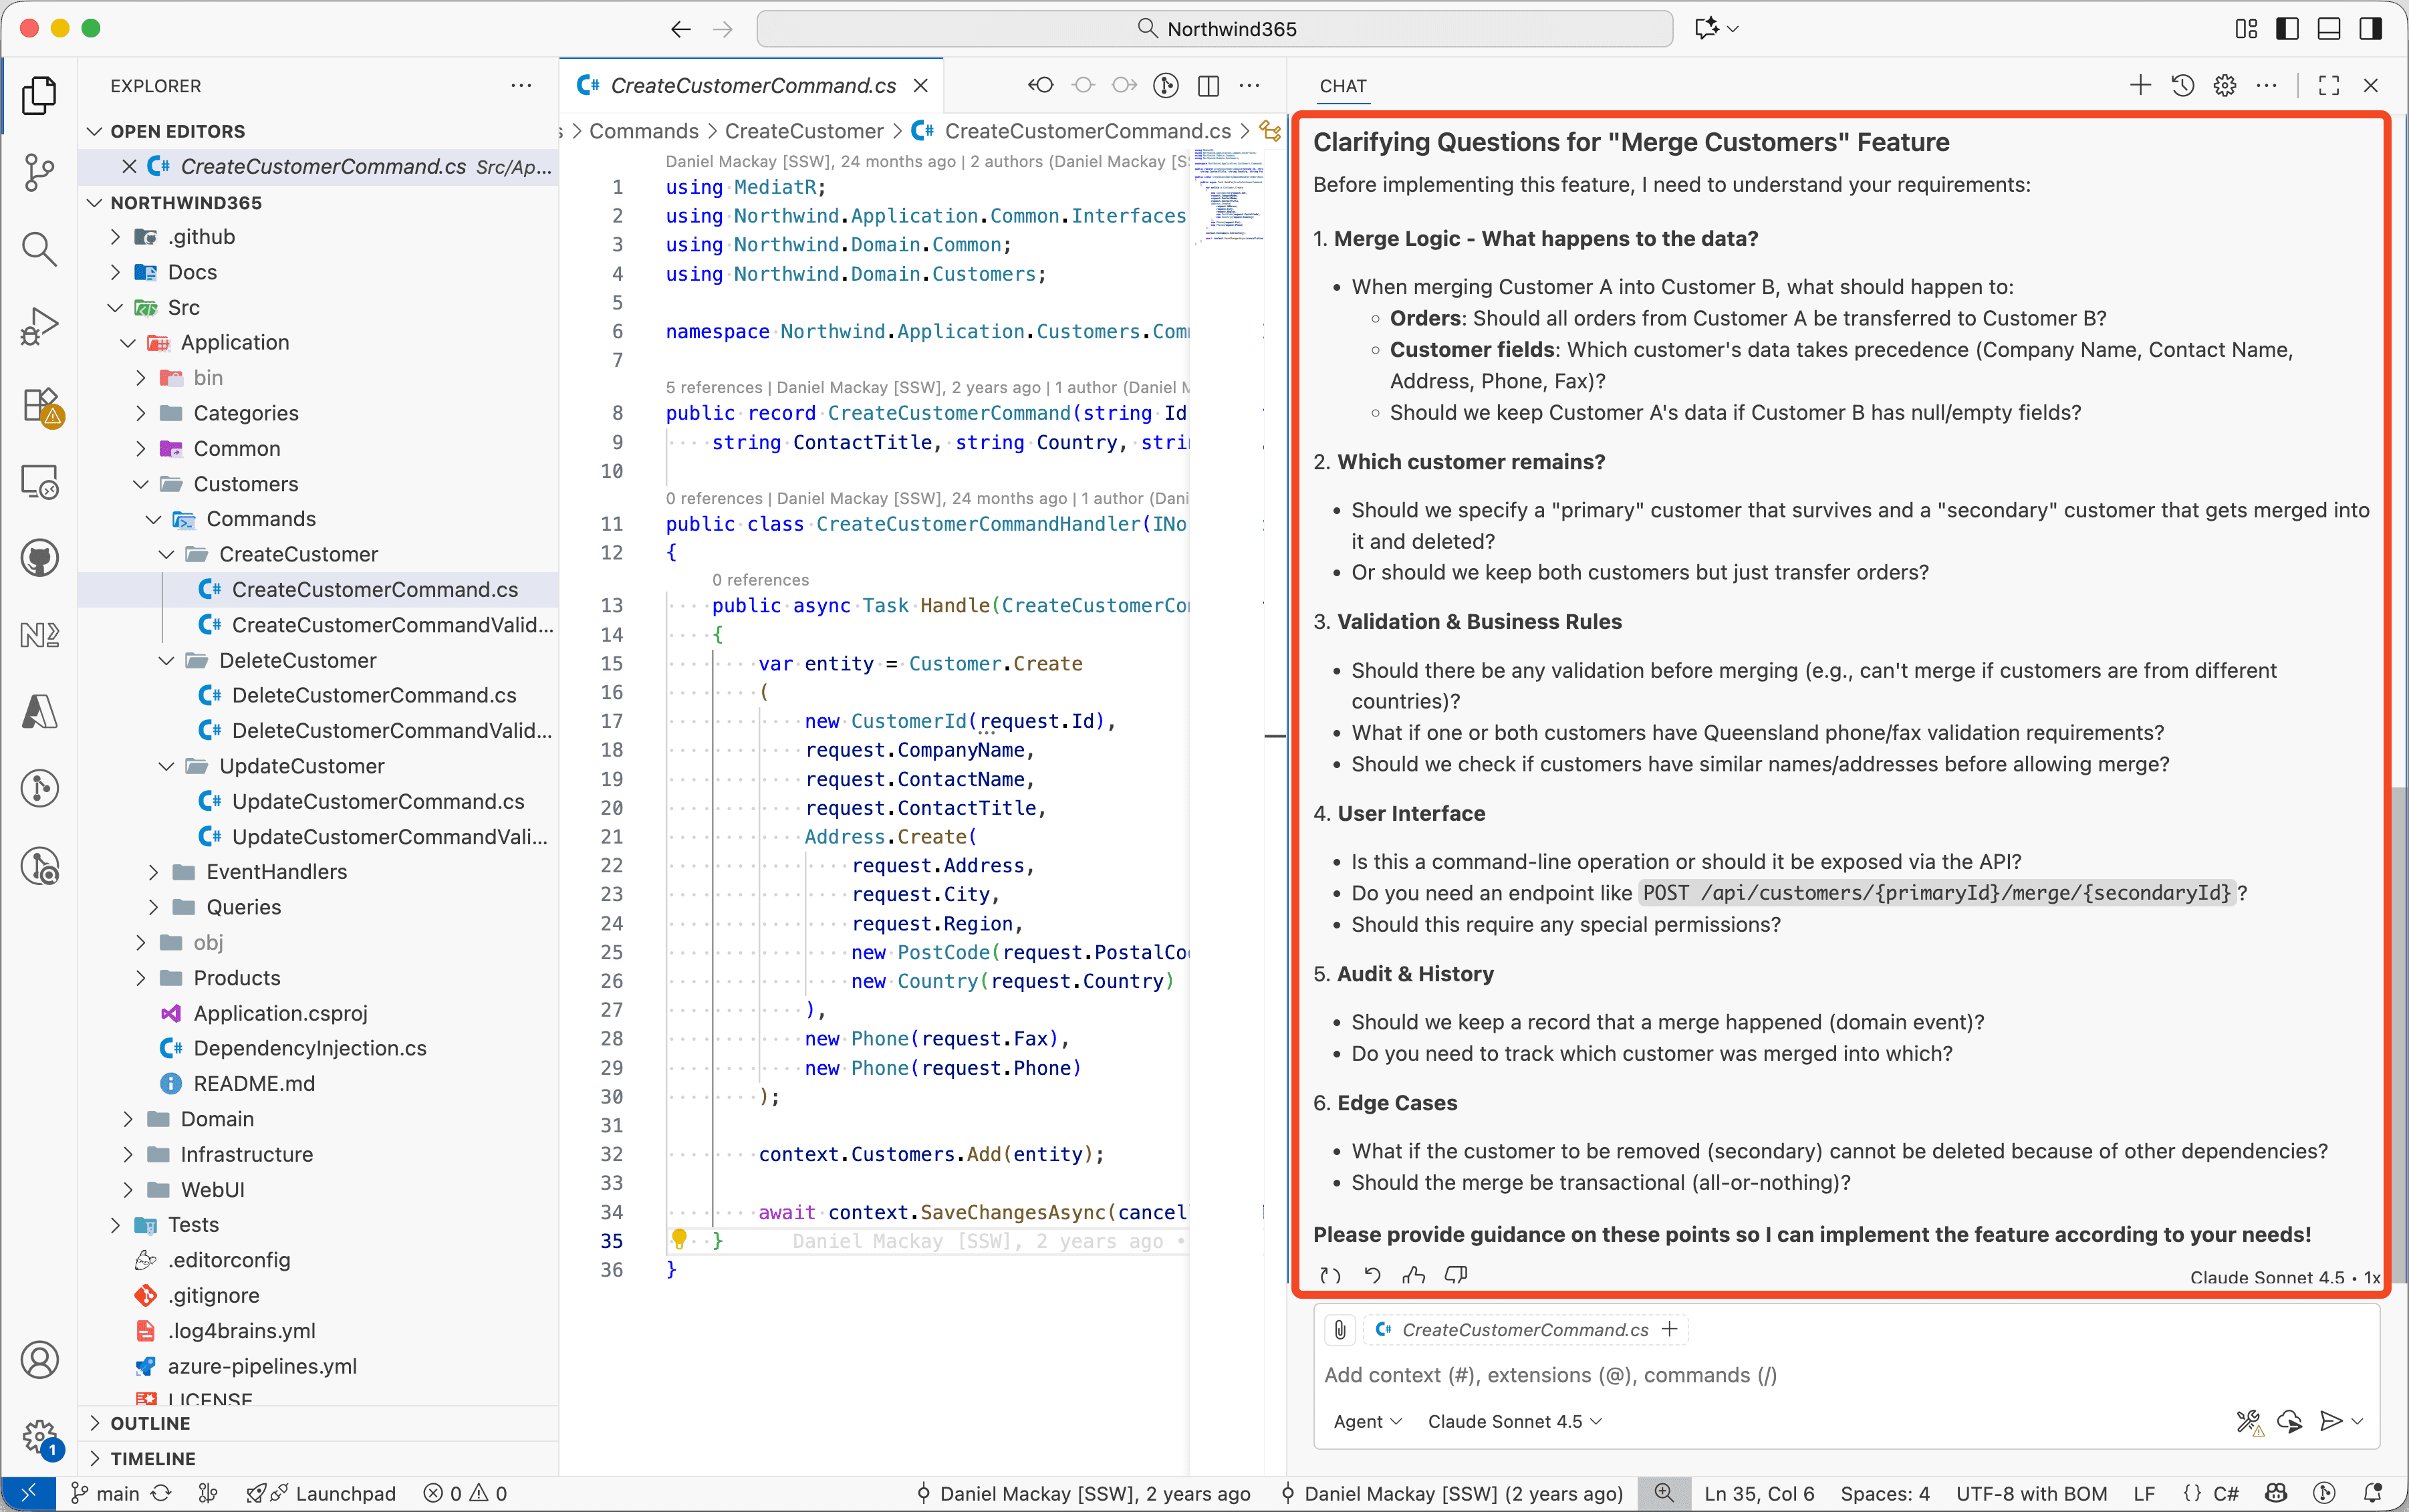Open the Agent mode dropdown
Viewport: 2409px width, 1512px height.
pos(1366,1421)
